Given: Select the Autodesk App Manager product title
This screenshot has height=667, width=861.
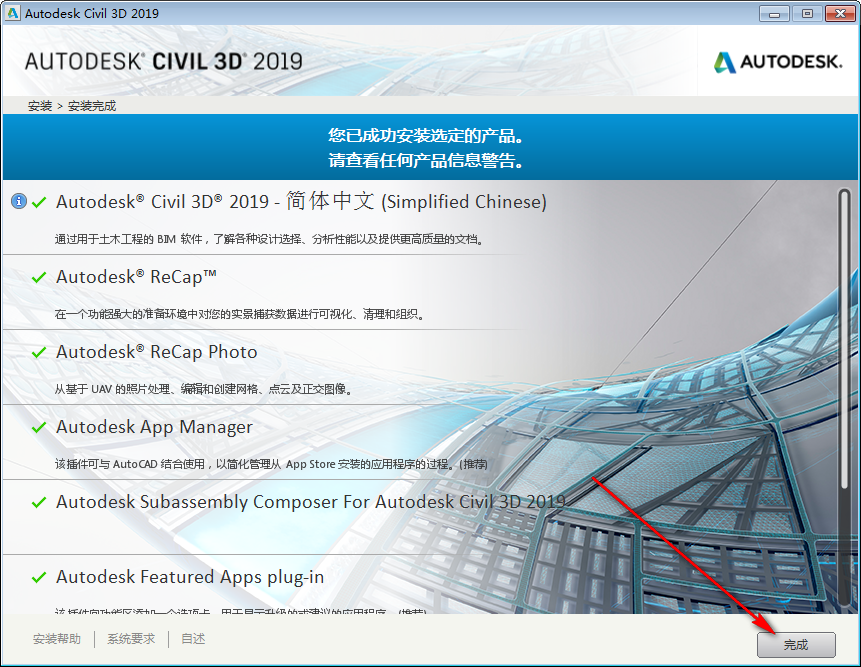Looking at the screenshot, I should (154, 427).
